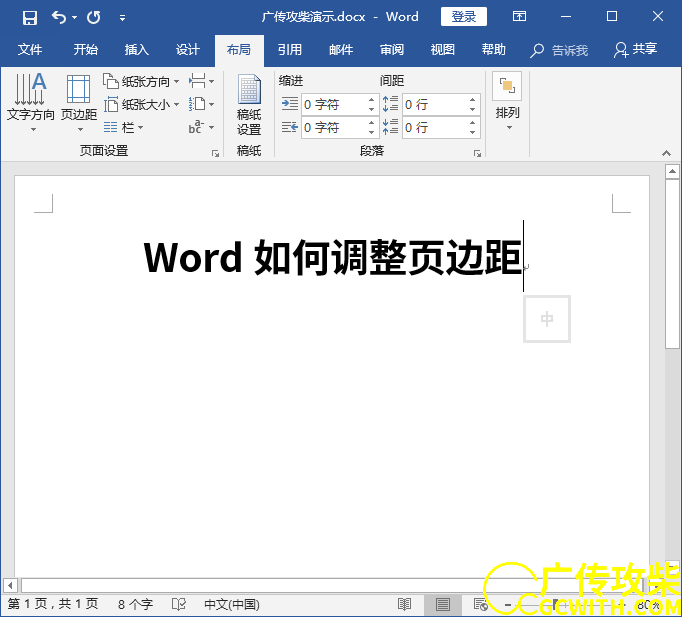
Task: Switch to the 邮件 tab
Action: [341, 50]
